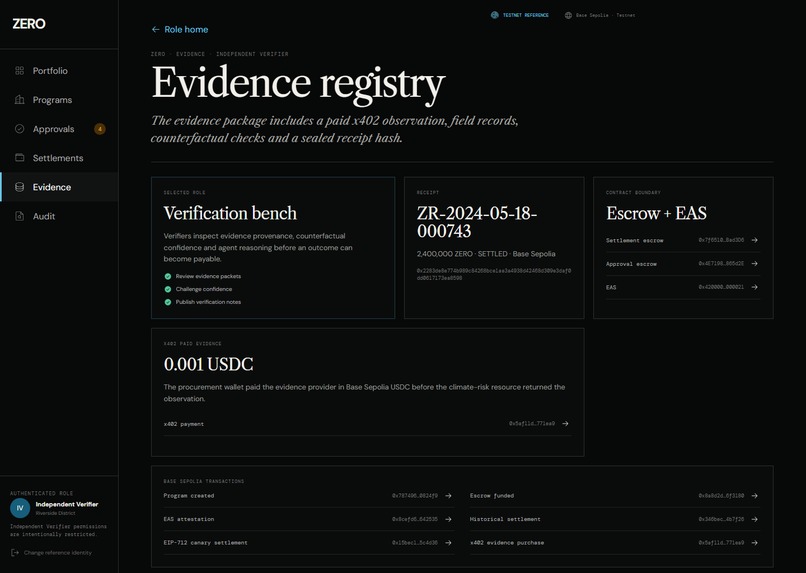Open x402 evidence purchase arrow
This screenshot has width=806, height=573.
pos(755,543)
